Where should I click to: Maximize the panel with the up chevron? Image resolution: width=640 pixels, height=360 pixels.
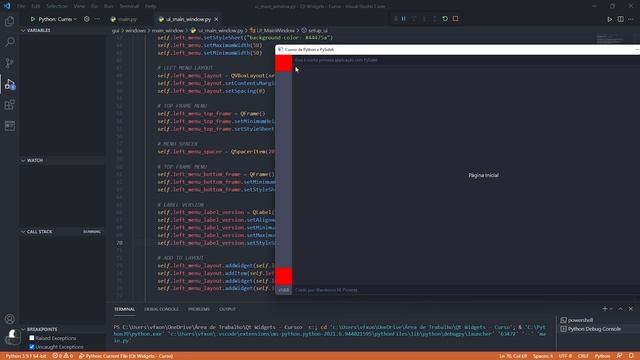(x=620, y=309)
